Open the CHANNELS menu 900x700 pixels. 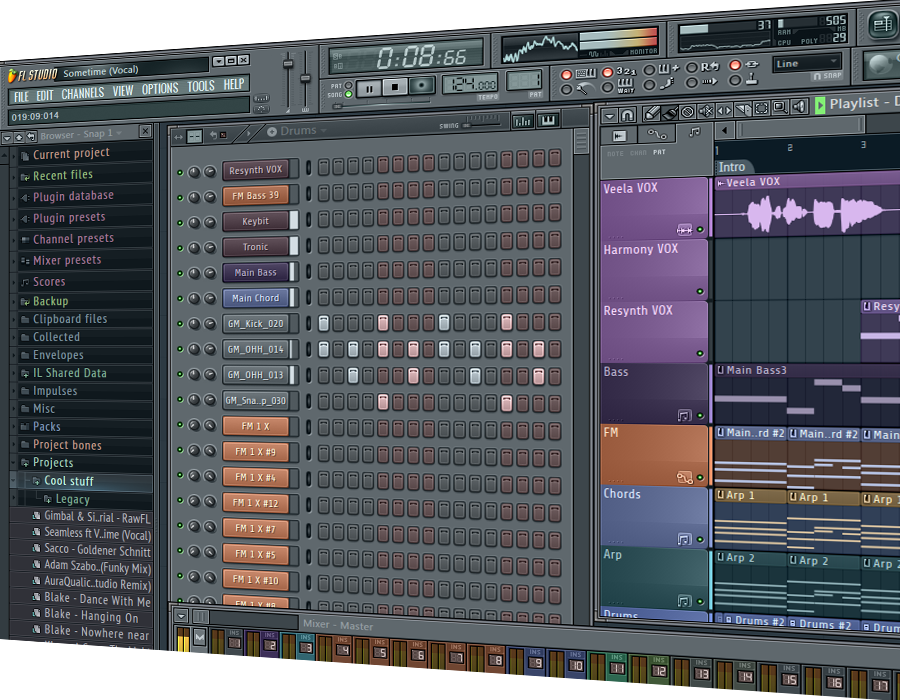[x=82, y=94]
